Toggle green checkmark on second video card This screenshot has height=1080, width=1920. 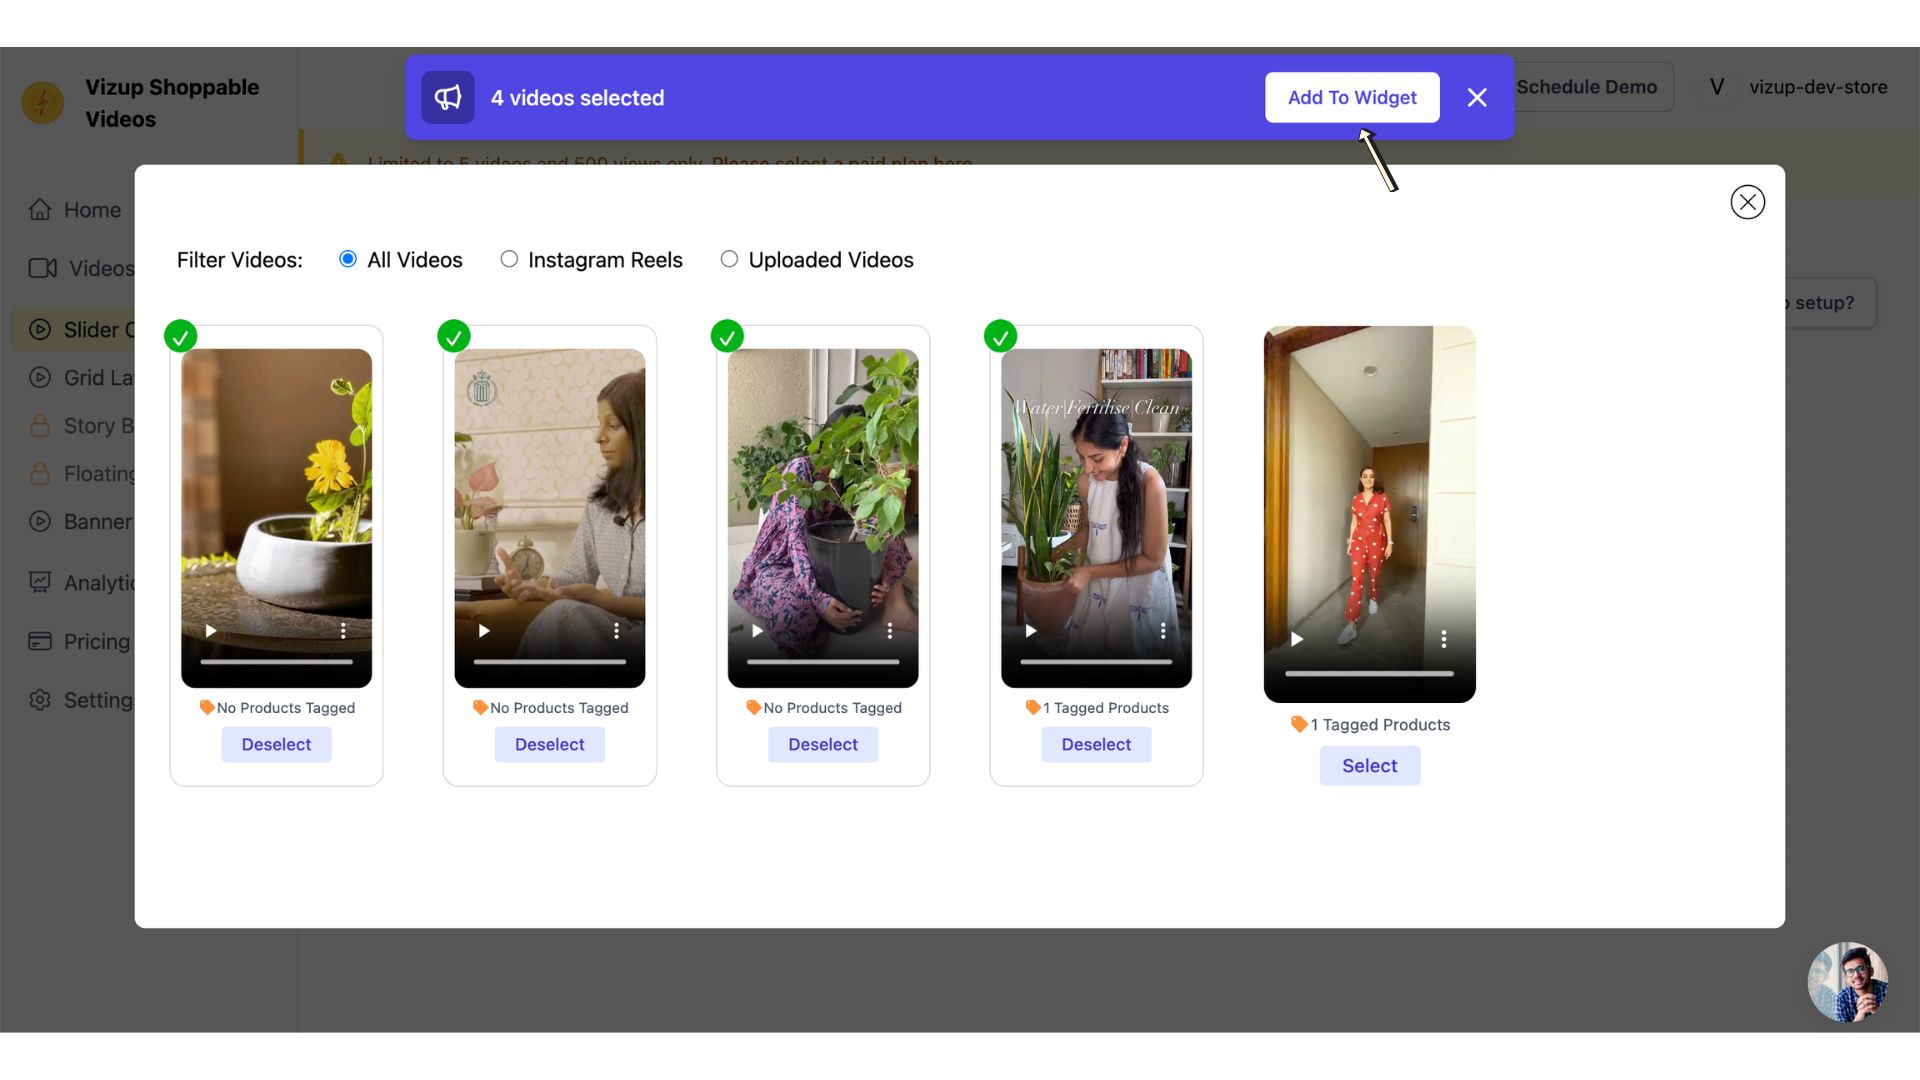click(x=454, y=336)
